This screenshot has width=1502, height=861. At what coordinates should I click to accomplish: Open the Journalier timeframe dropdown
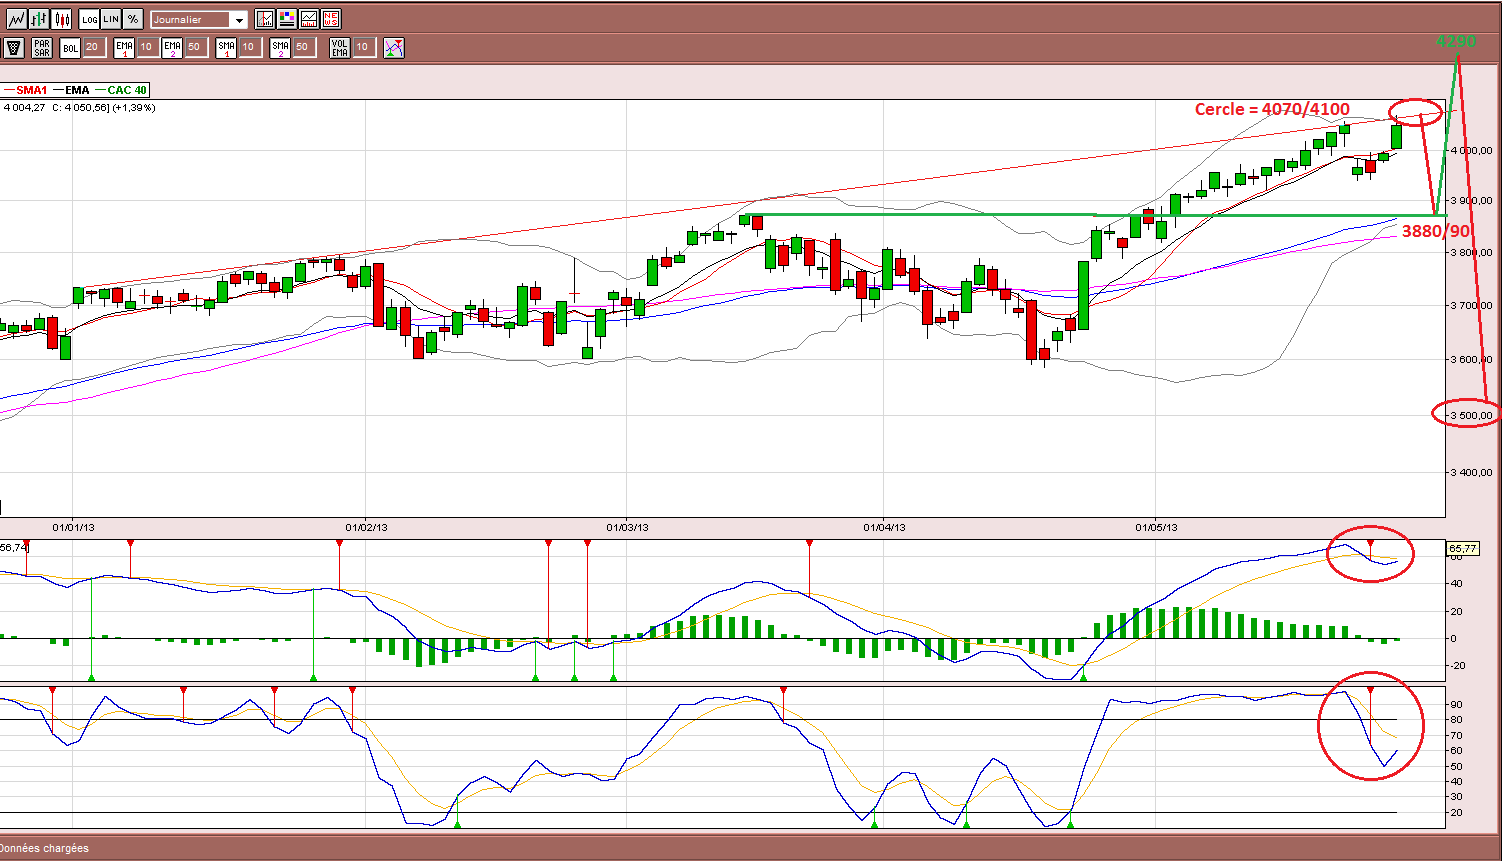[199, 19]
